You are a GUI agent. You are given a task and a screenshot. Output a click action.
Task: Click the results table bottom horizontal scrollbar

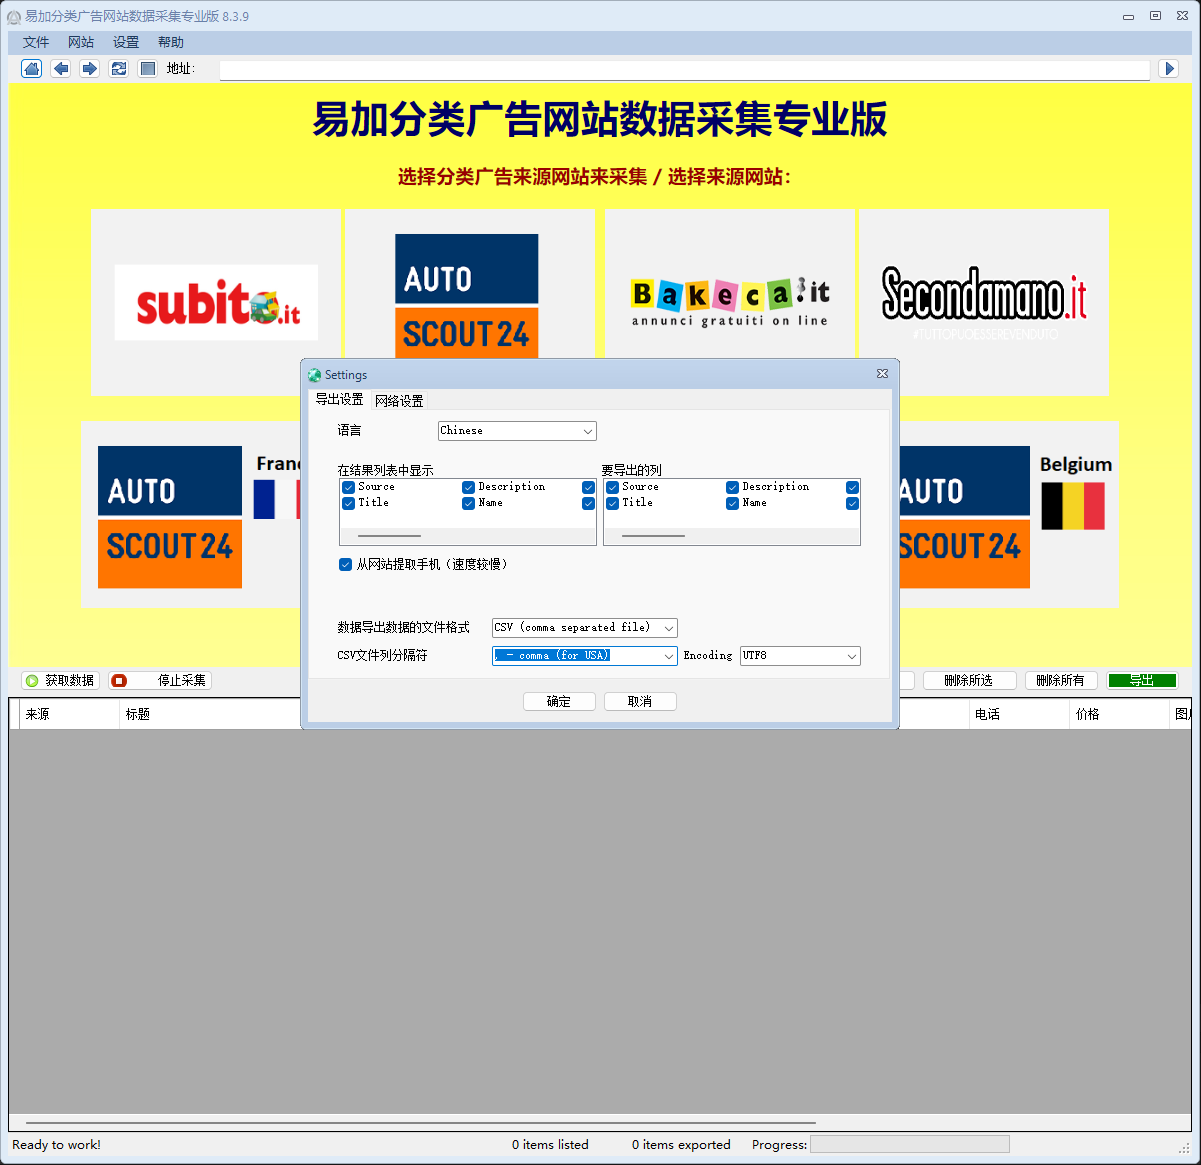pyautogui.click(x=420, y=1123)
